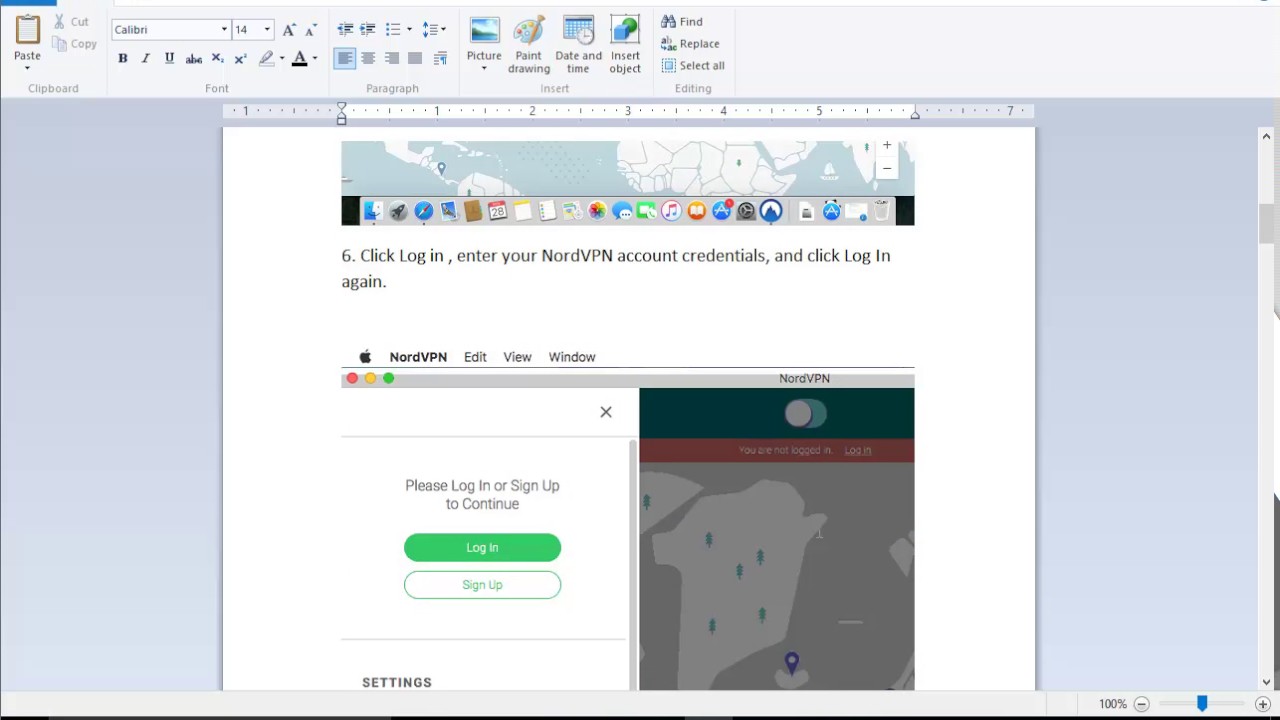Image resolution: width=1280 pixels, height=720 pixels.
Task: Open the line spacing dropdown
Action: point(434,30)
